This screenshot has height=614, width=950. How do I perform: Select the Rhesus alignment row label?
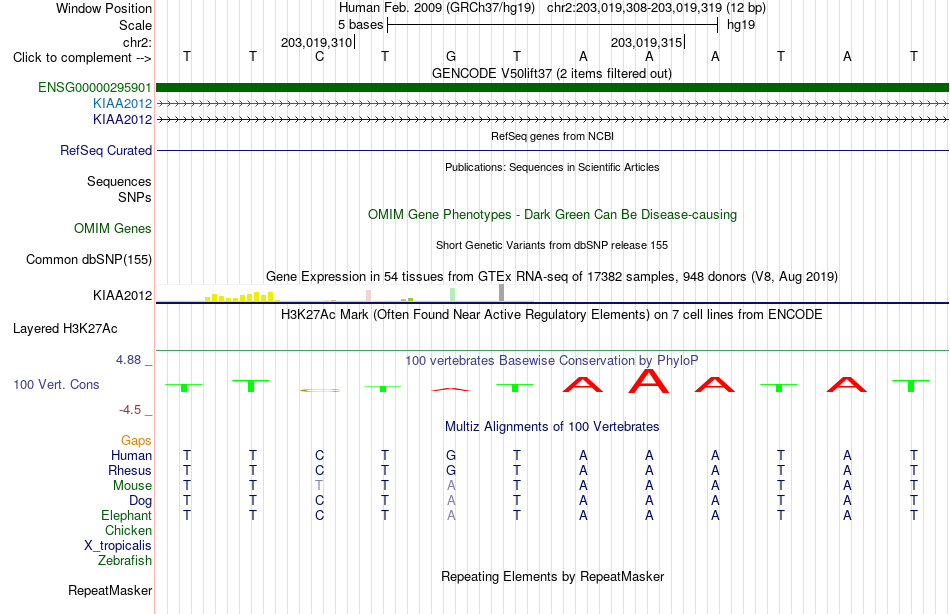tap(130, 470)
